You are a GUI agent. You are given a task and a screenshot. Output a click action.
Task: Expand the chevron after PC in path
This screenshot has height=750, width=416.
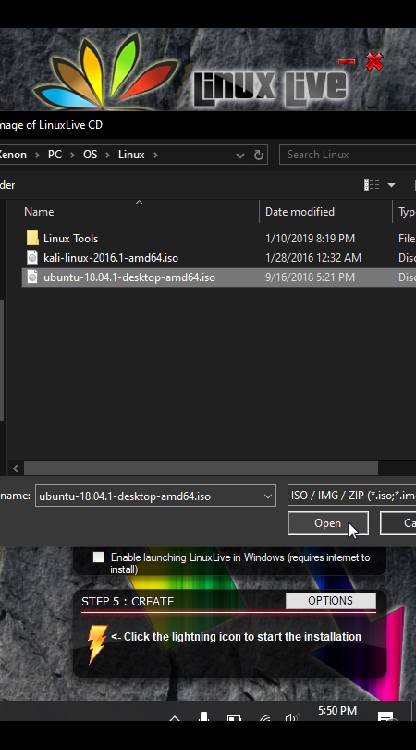click(x=73, y=155)
